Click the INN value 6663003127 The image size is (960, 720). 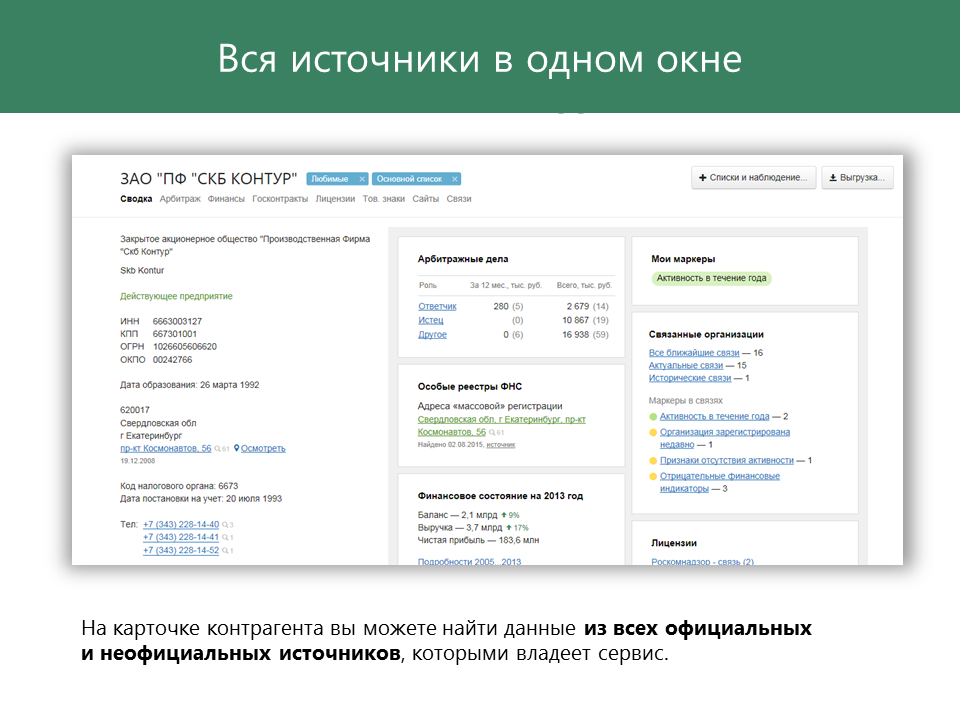(x=177, y=321)
